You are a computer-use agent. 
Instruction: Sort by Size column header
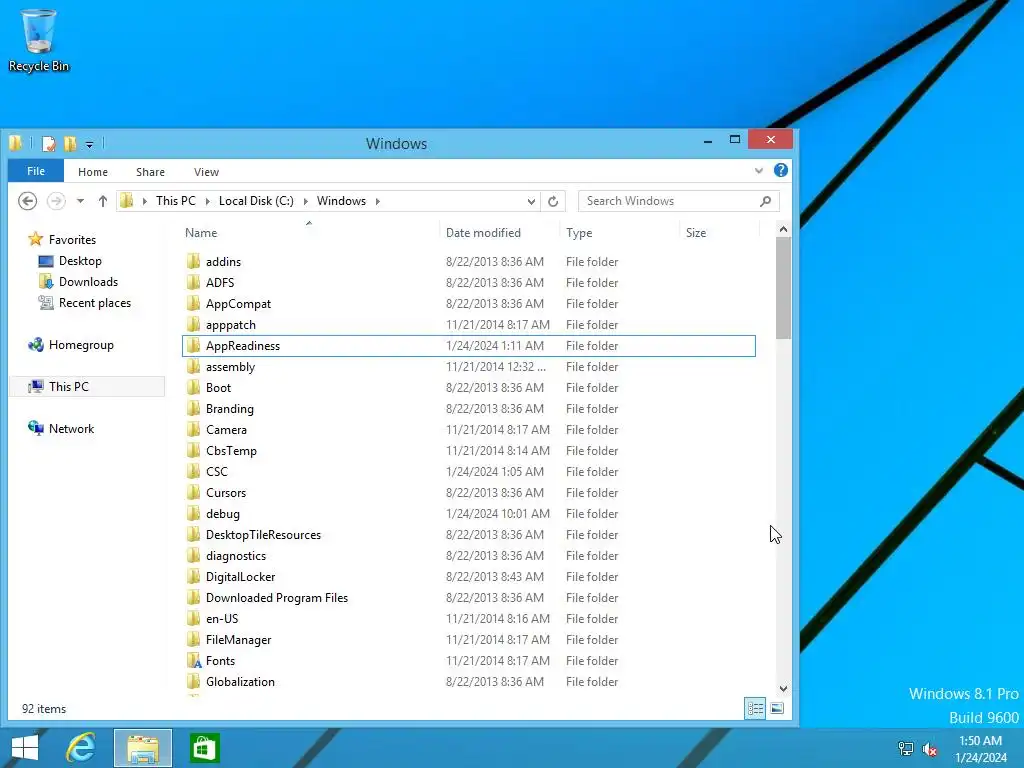720,232
